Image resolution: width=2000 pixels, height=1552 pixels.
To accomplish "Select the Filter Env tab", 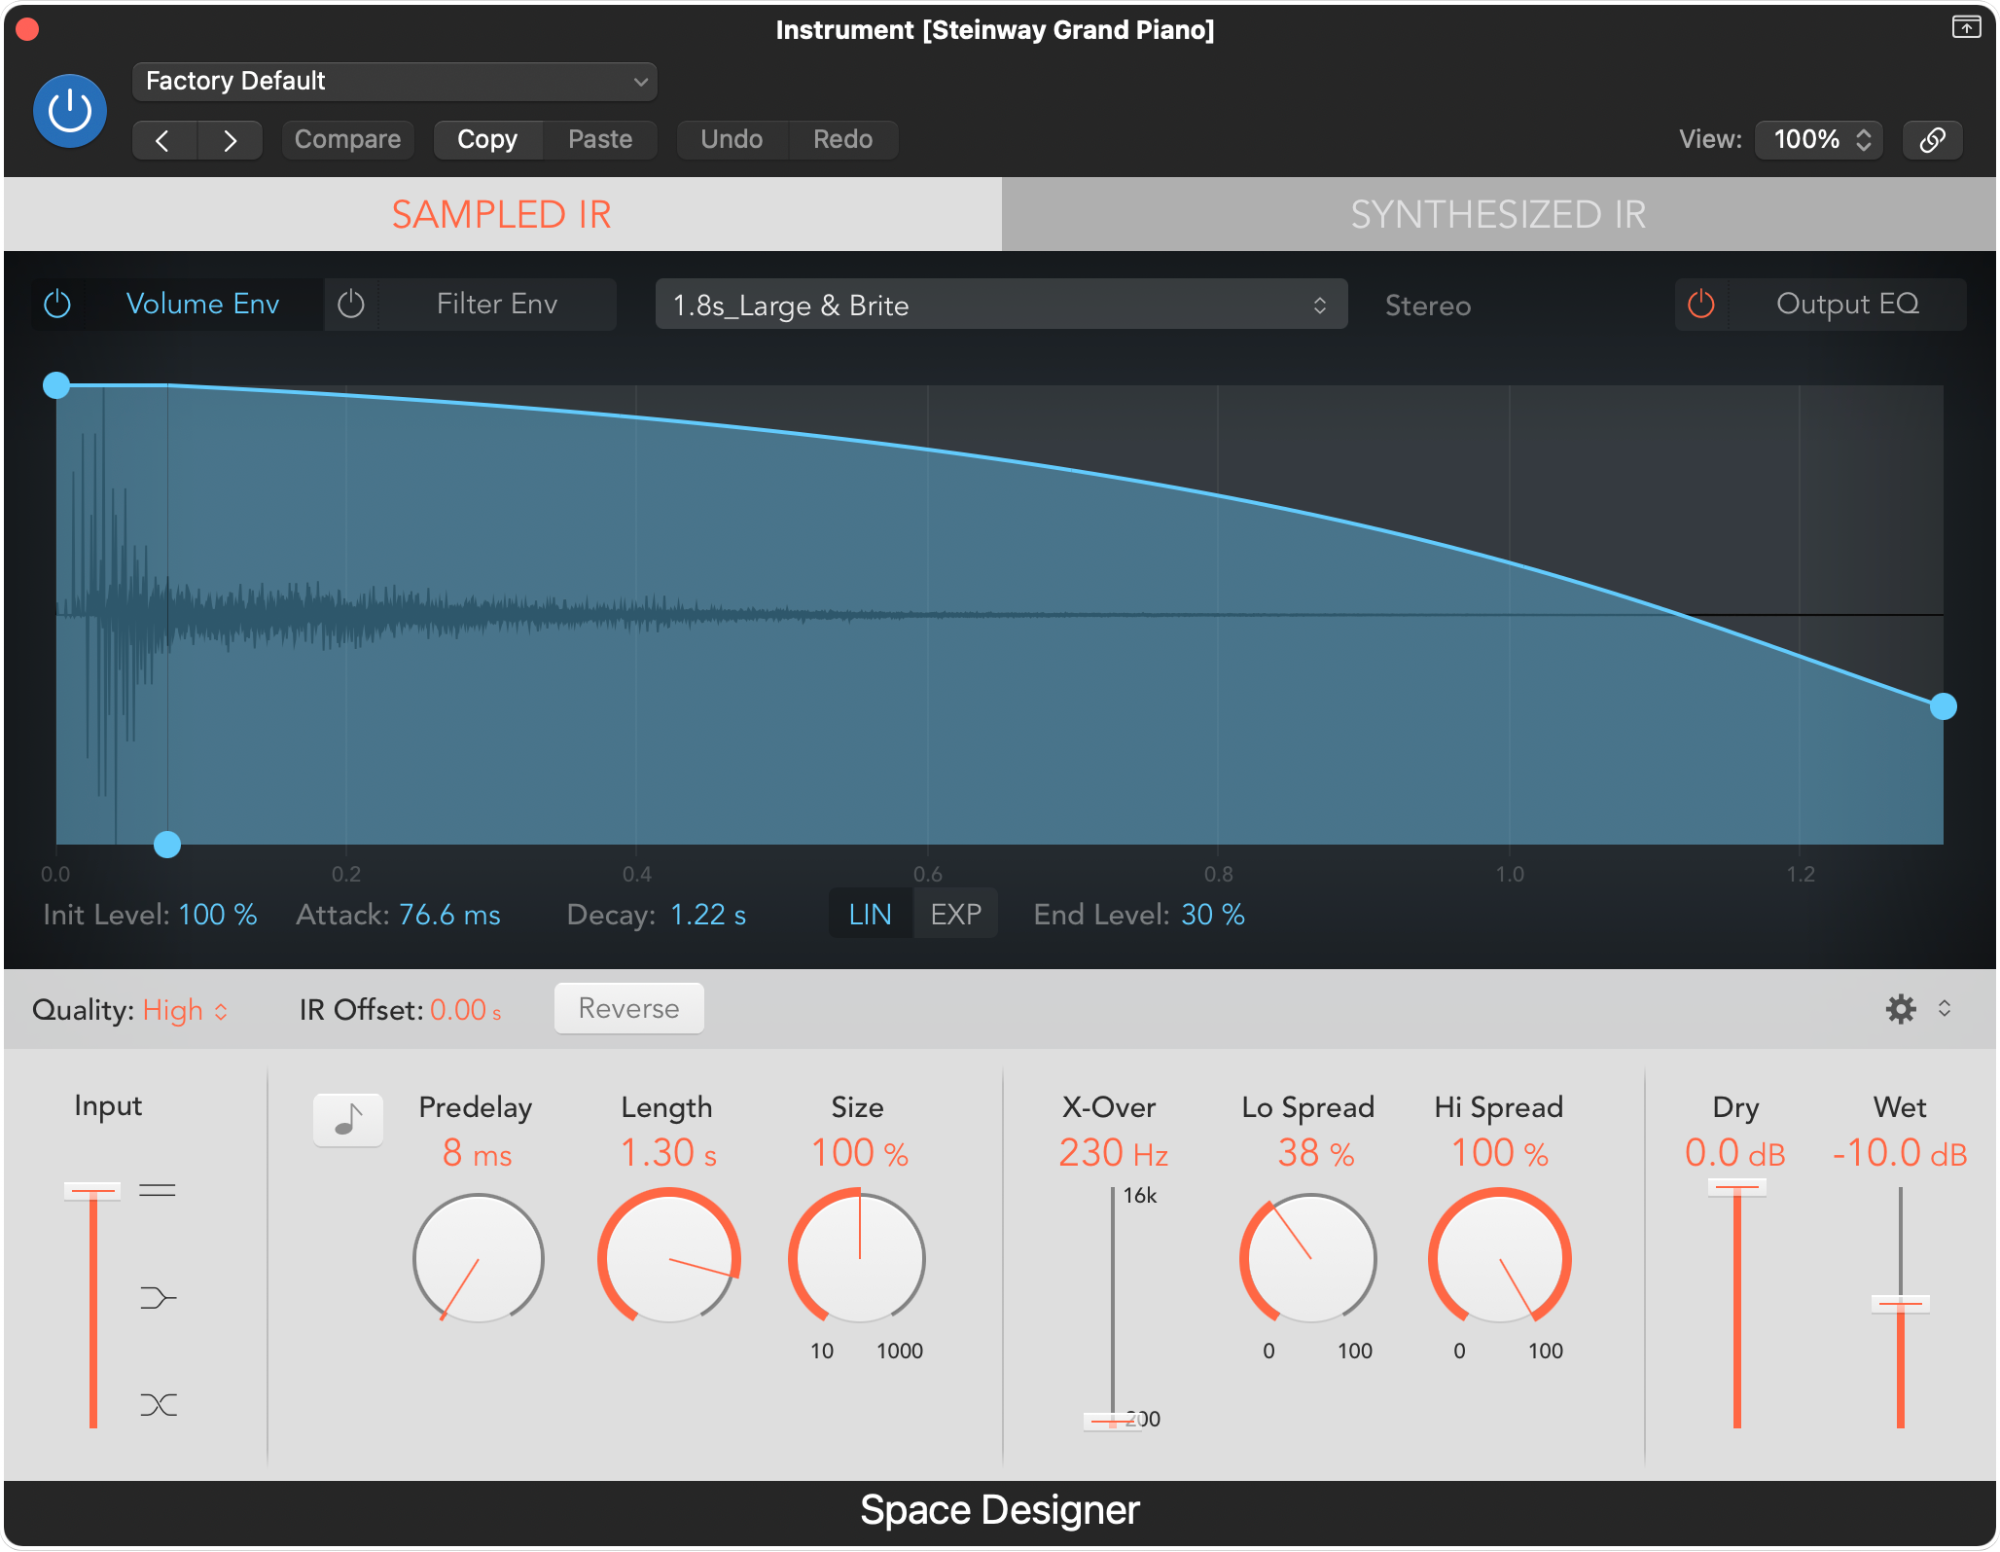I will pos(497,304).
